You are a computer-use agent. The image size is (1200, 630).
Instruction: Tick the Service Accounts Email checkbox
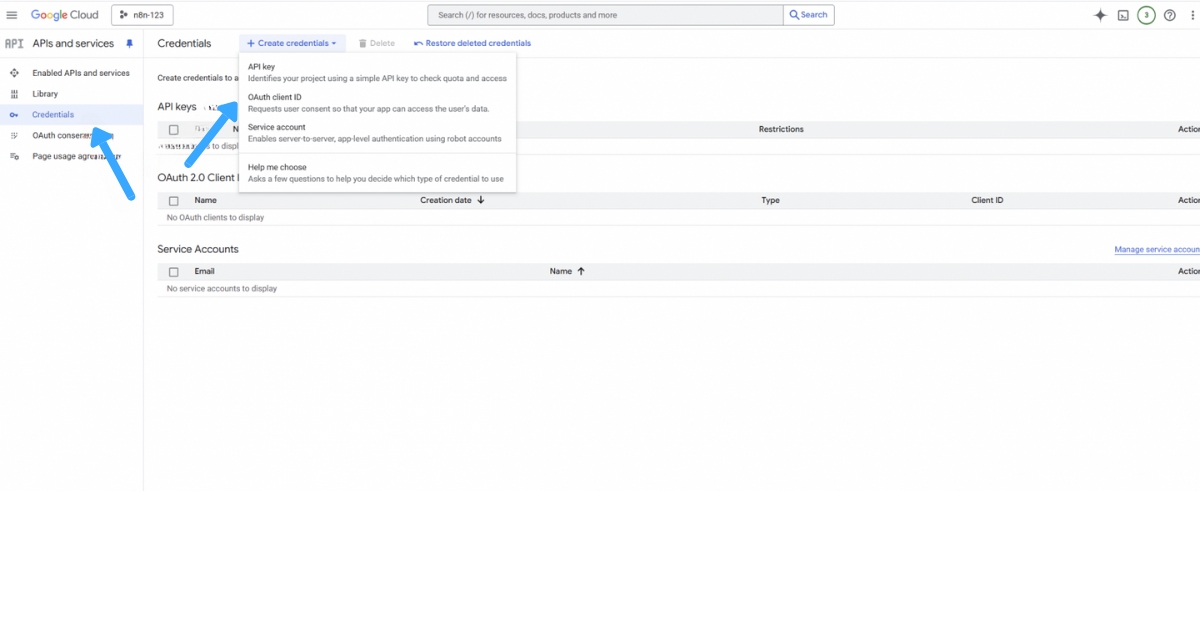tap(173, 271)
